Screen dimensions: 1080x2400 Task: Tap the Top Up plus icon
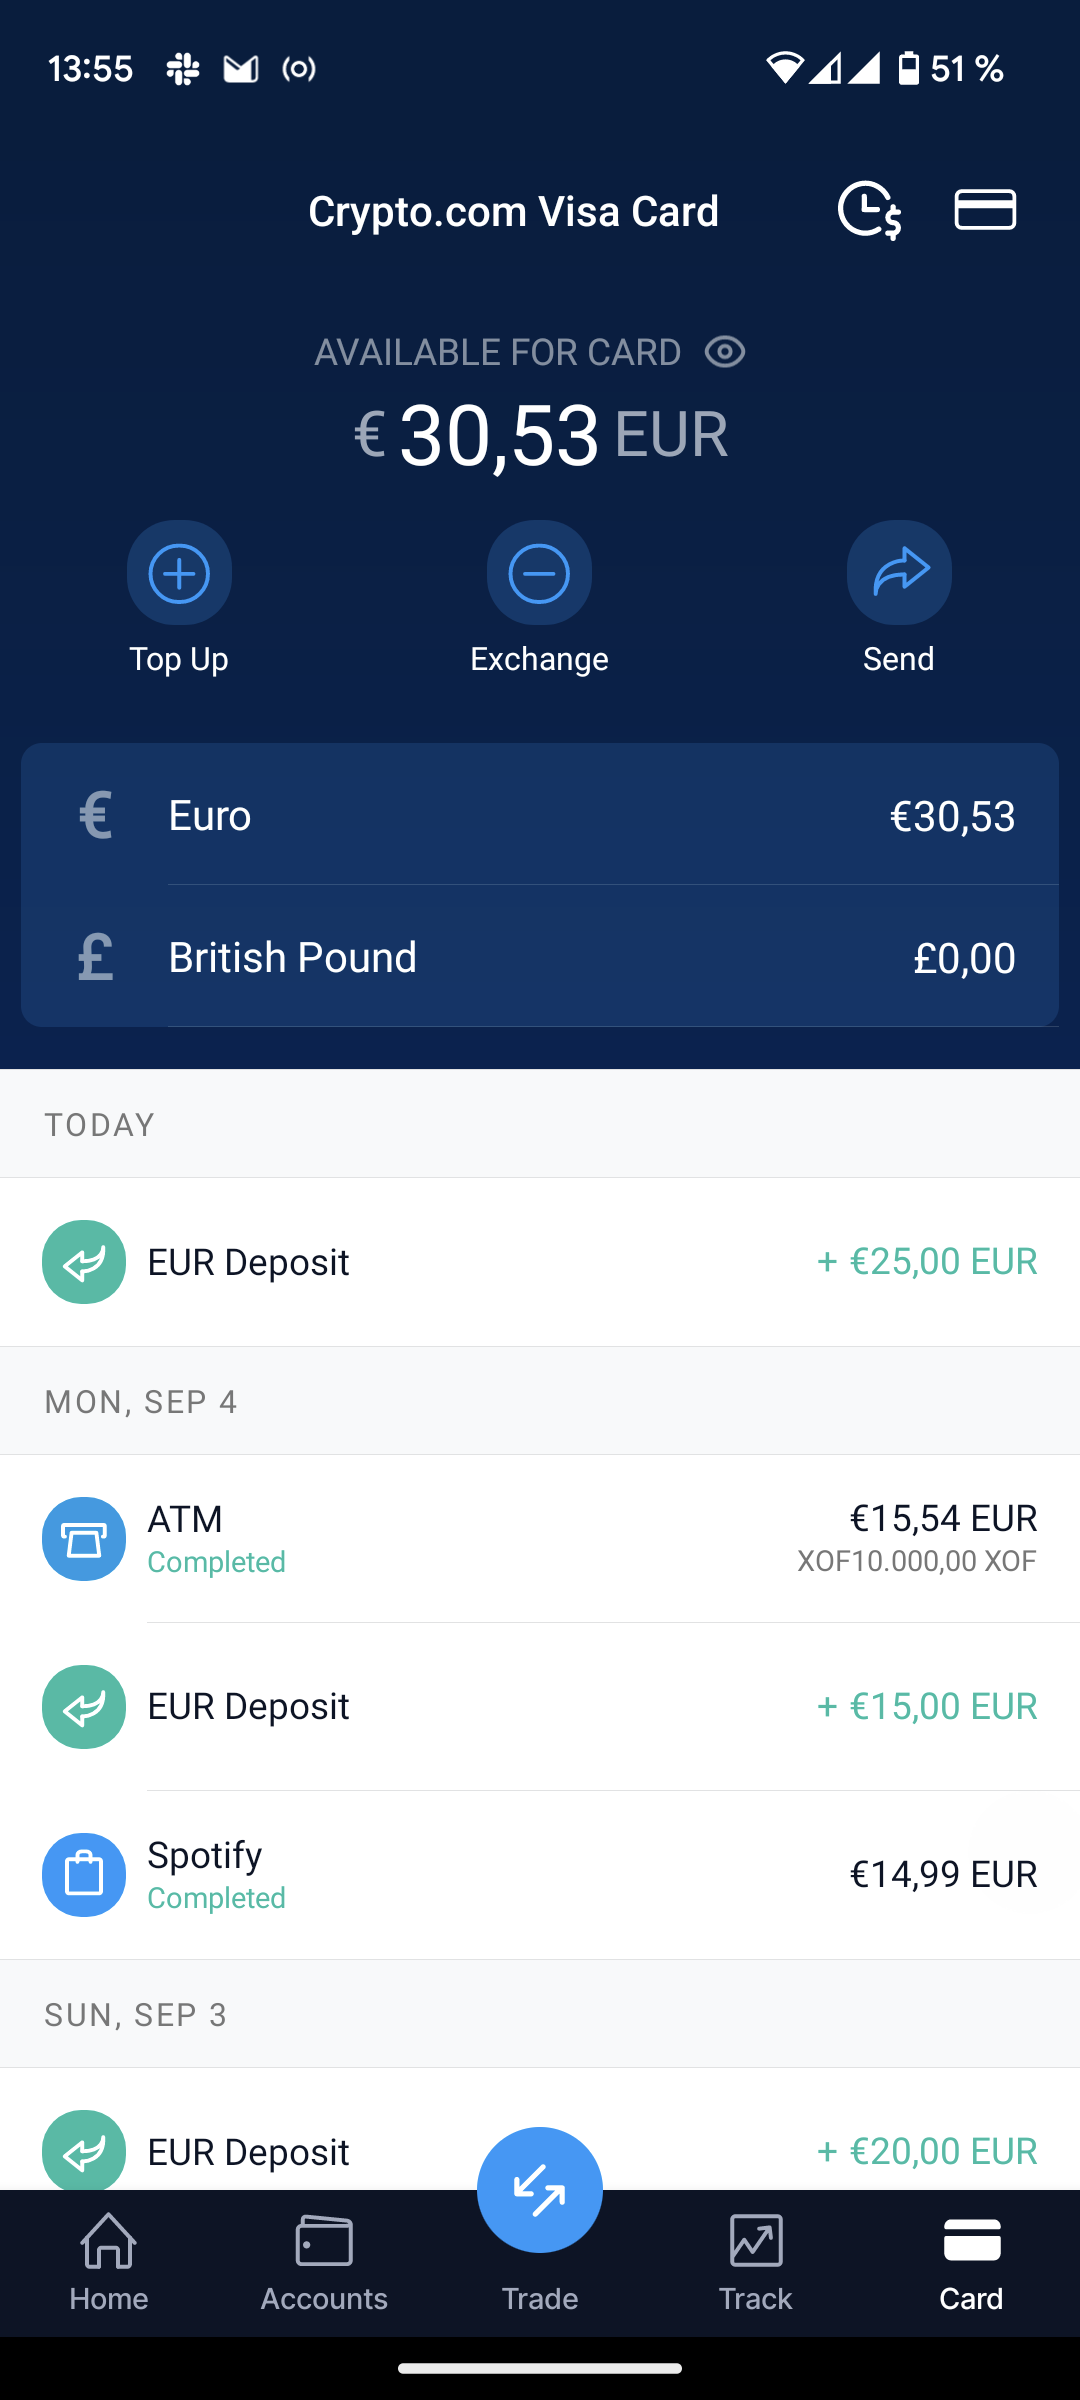pyautogui.click(x=179, y=573)
